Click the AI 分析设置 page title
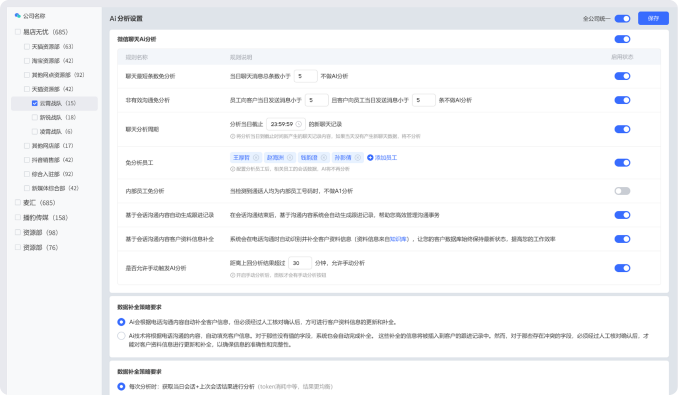Screen dimensions: 678x395 coord(126,19)
